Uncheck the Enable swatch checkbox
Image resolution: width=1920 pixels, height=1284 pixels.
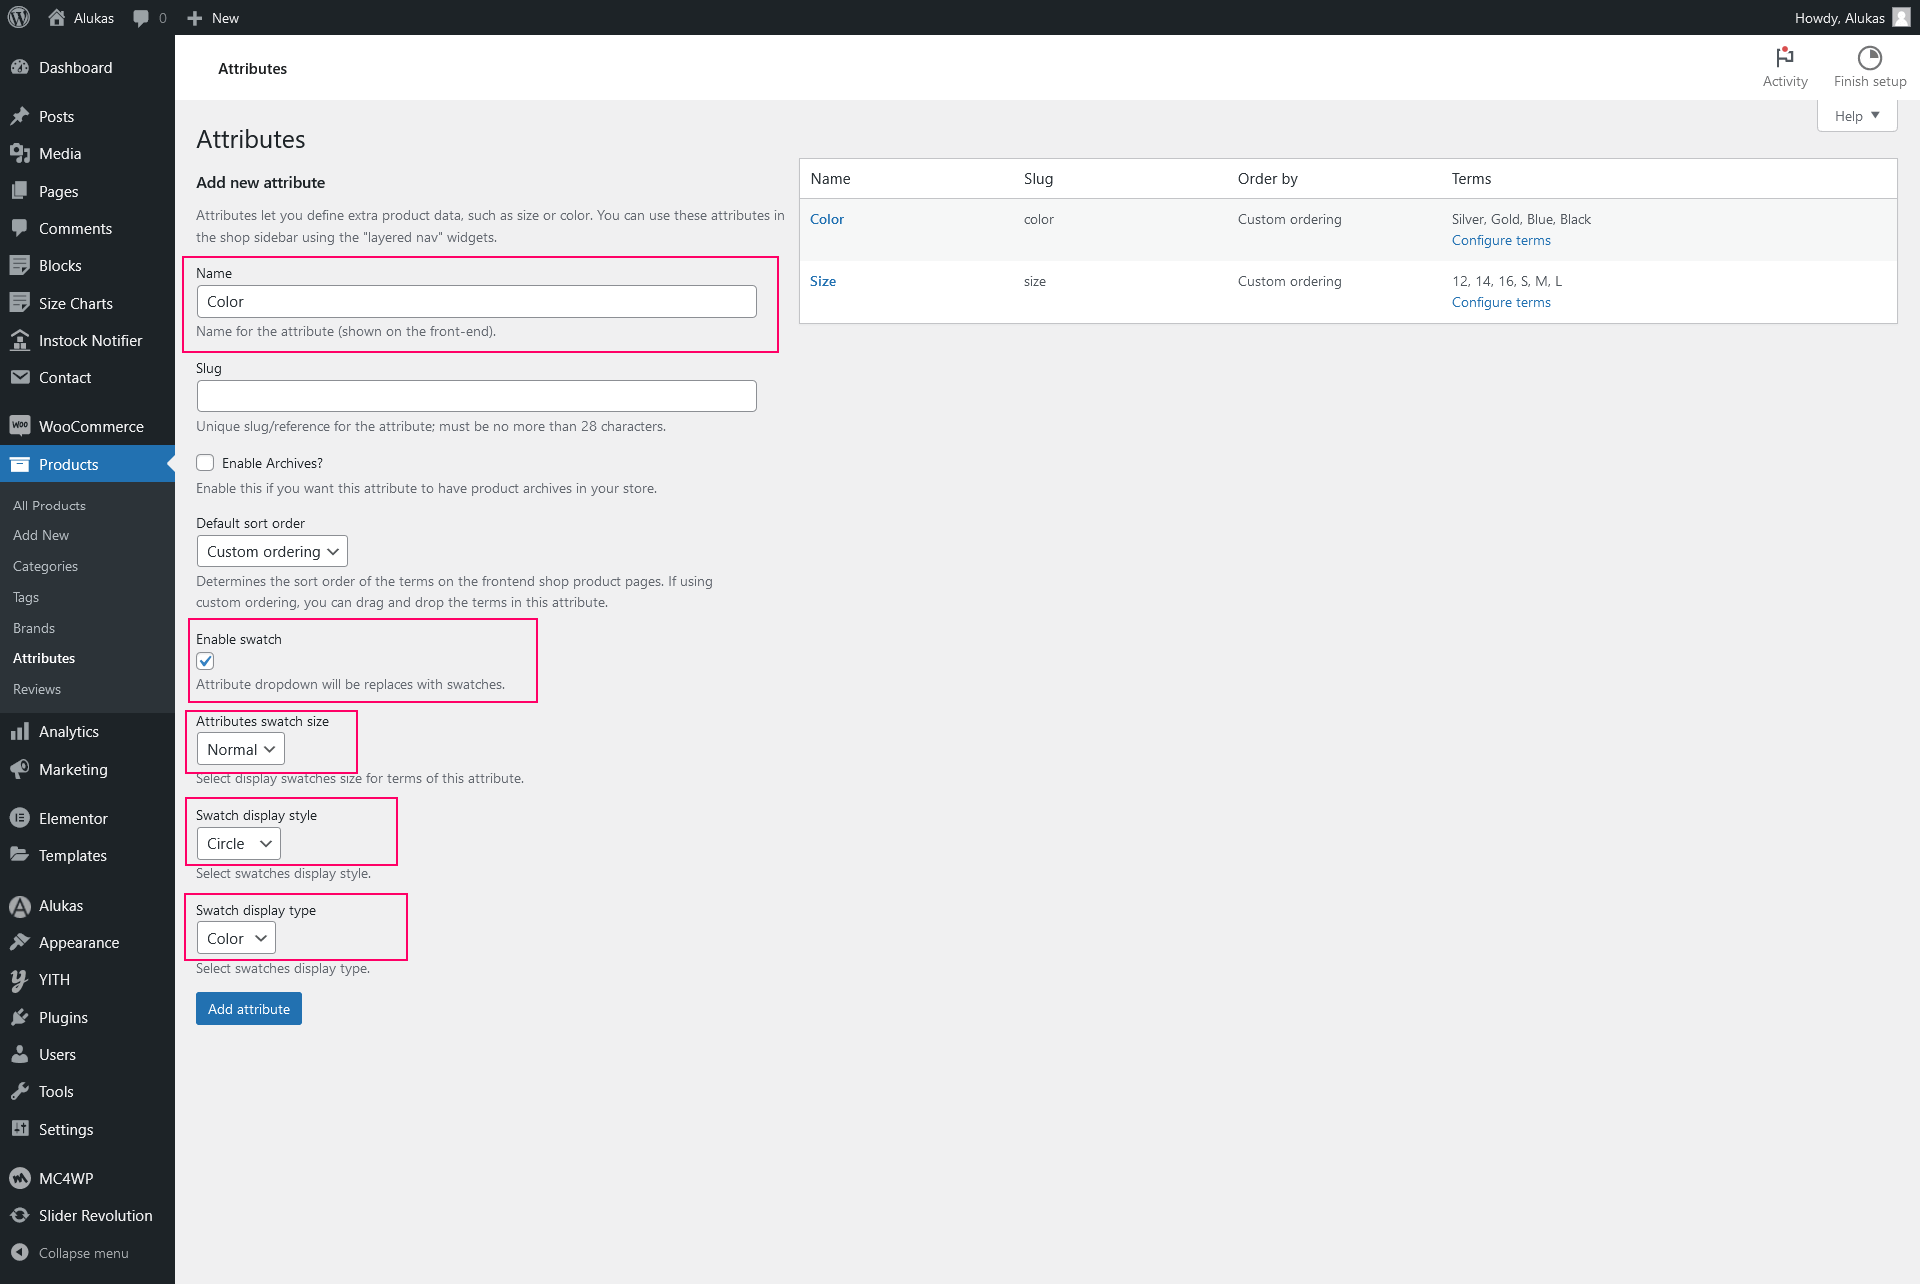coord(205,661)
